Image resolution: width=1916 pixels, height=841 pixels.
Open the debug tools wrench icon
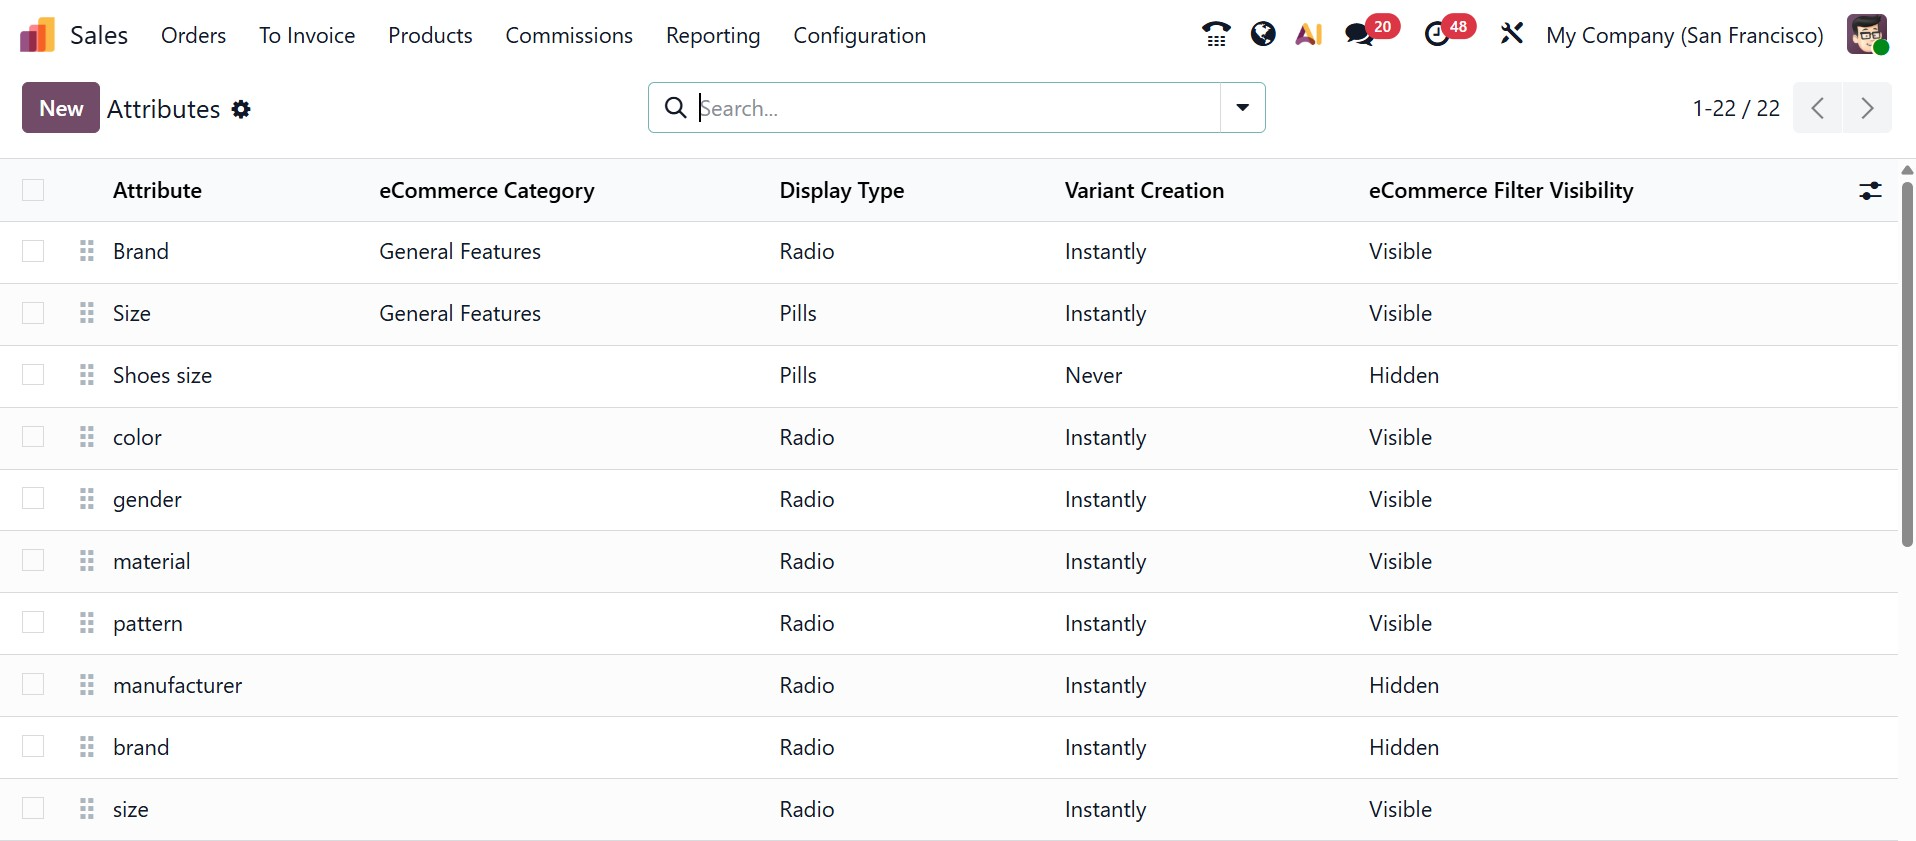(x=1511, y=35)
